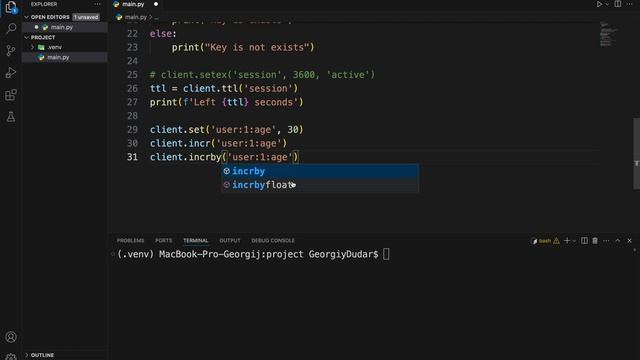Switch to the Problems tab

pos(130,241)
